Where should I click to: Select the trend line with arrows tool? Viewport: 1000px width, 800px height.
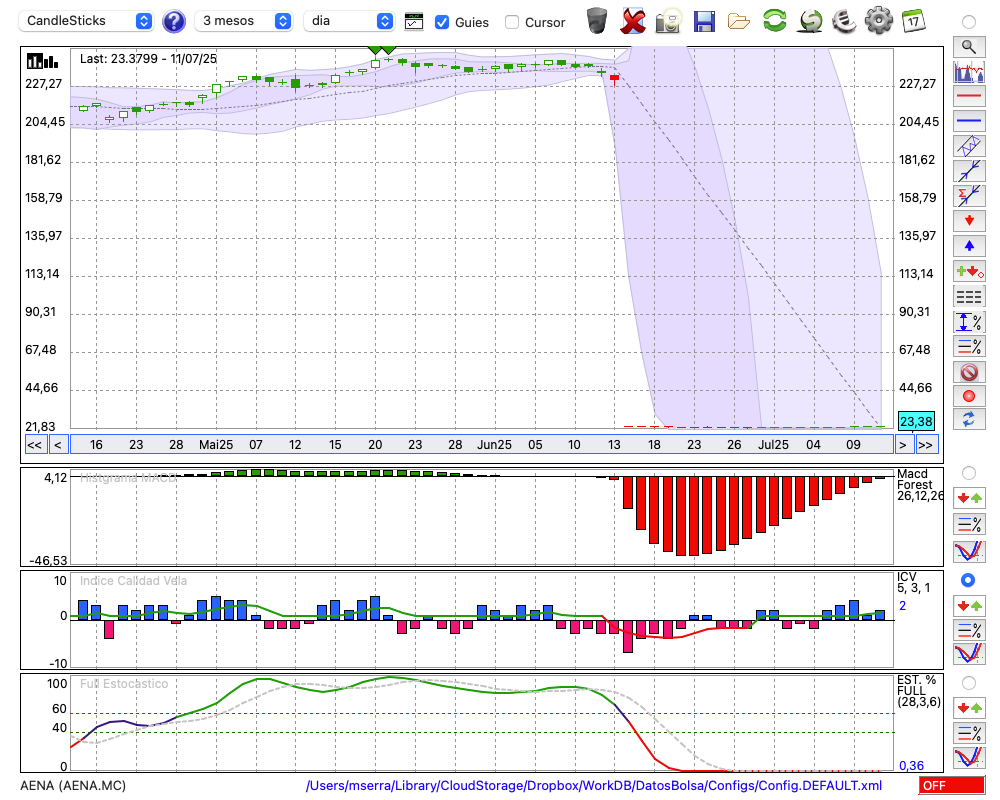969,171
